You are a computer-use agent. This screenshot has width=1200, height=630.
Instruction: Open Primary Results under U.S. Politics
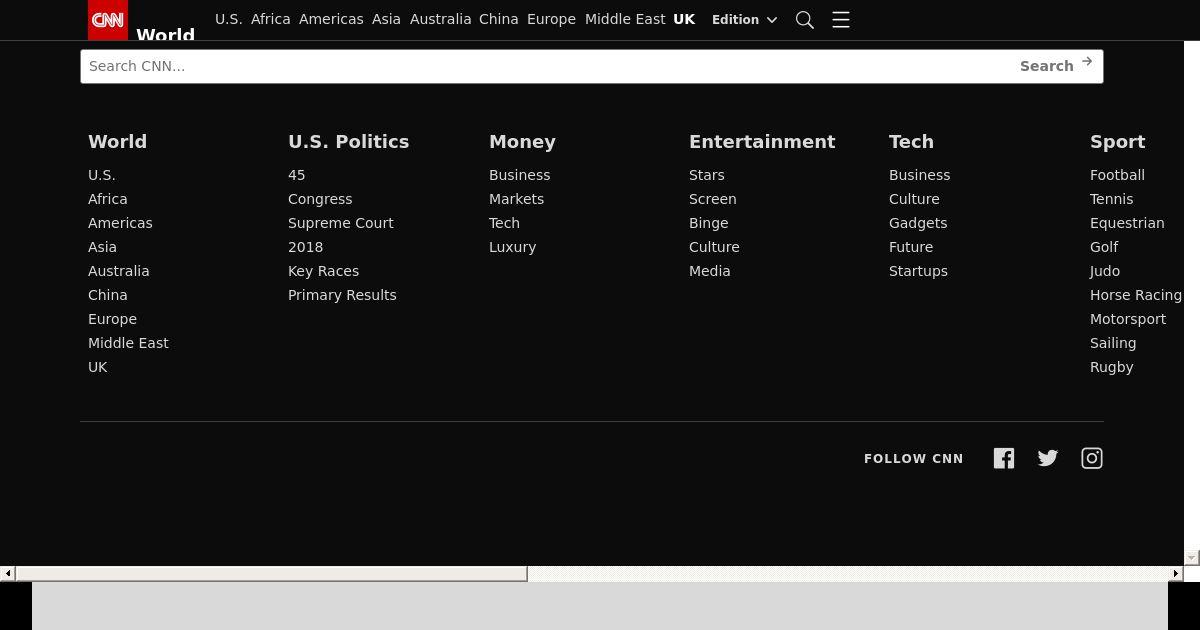point(342,295)
